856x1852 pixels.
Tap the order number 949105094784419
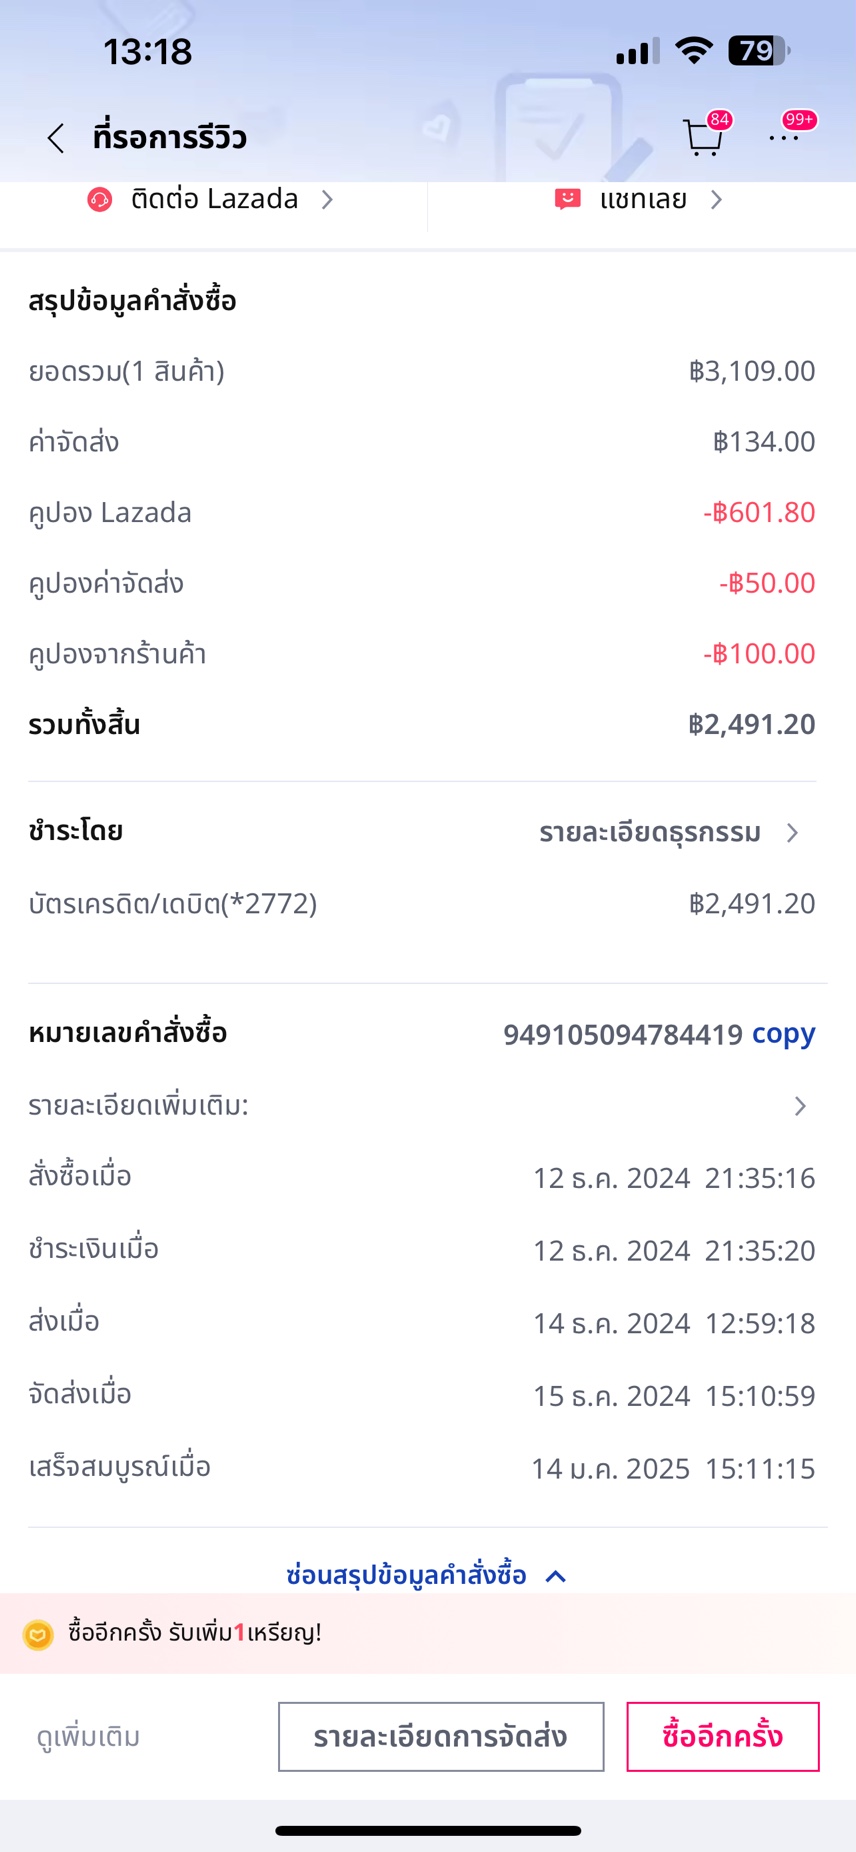click(622, 1034)
